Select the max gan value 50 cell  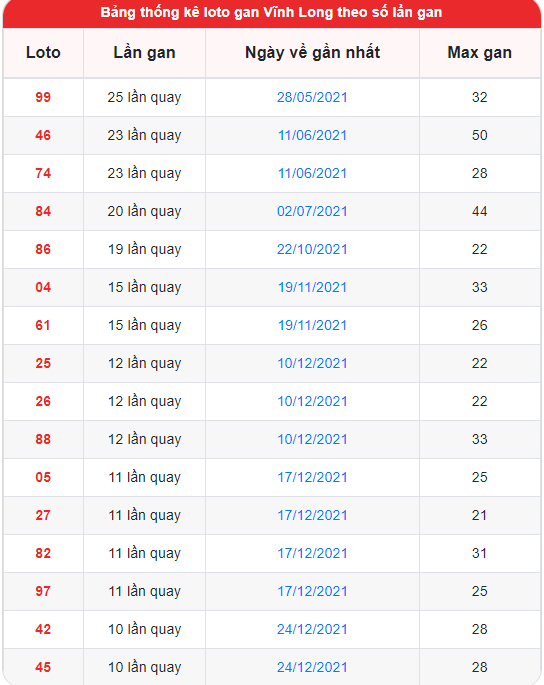click(x=479, y=135)
